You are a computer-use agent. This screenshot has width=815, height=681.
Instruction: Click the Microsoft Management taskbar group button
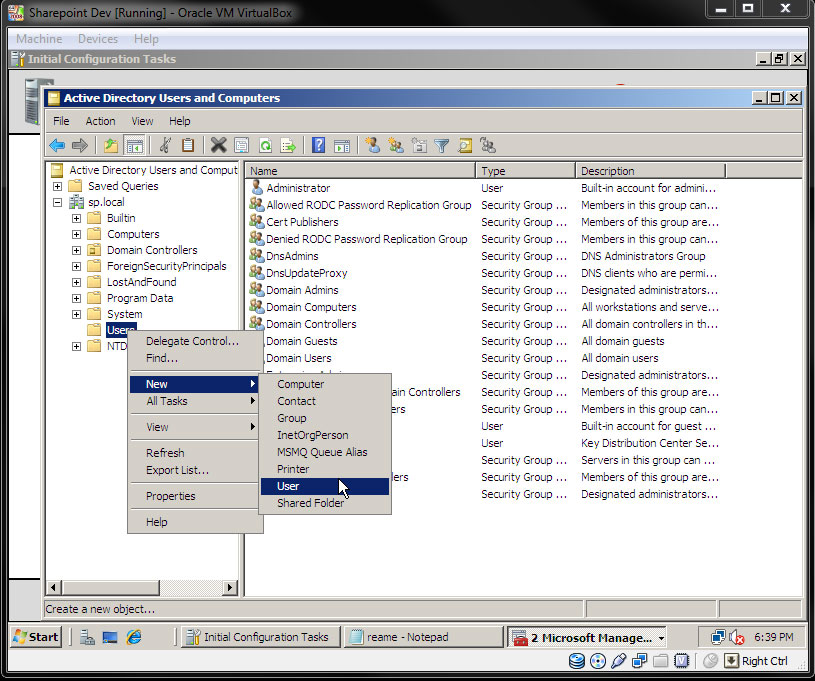coord(587,637)
